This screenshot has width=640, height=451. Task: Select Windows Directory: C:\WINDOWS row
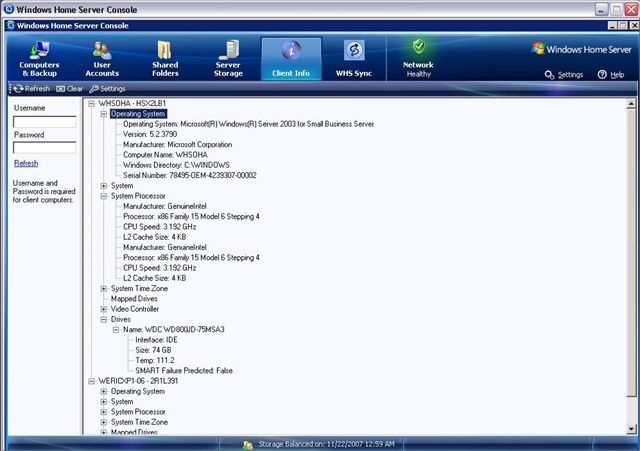click(176, 165)
